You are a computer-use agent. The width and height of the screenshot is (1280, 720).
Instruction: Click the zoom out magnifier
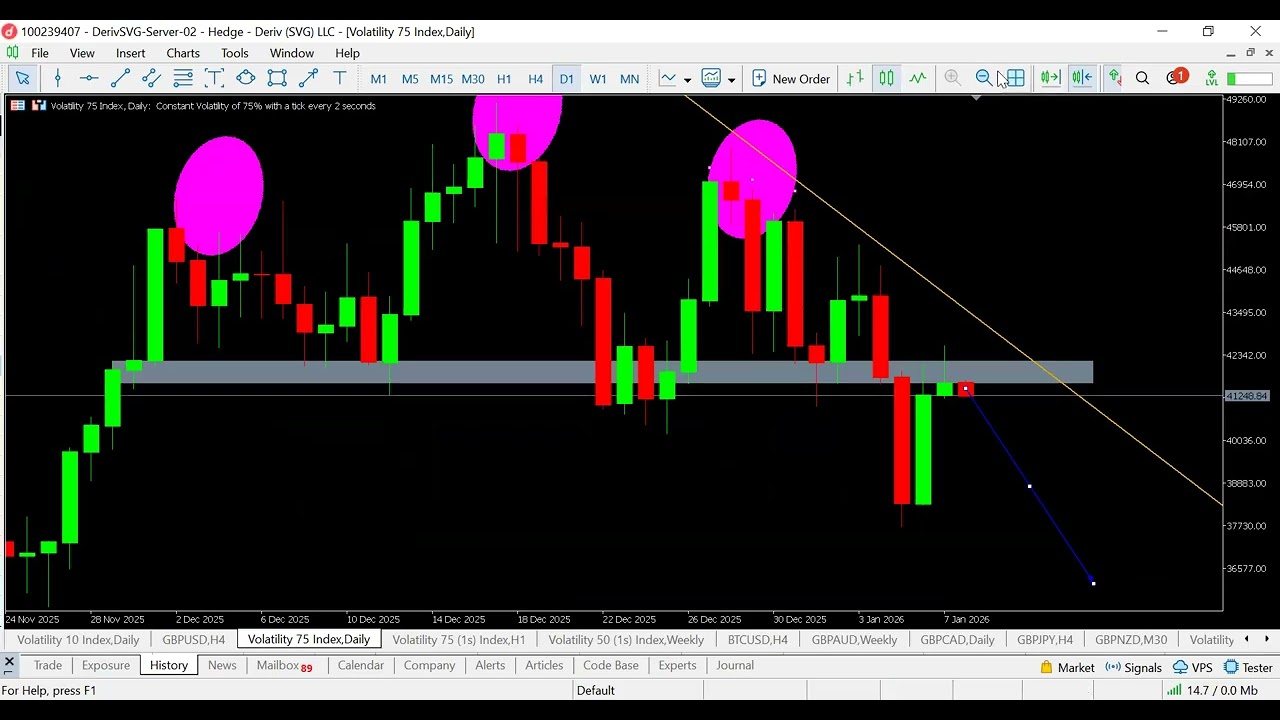[x=984, y=78]
